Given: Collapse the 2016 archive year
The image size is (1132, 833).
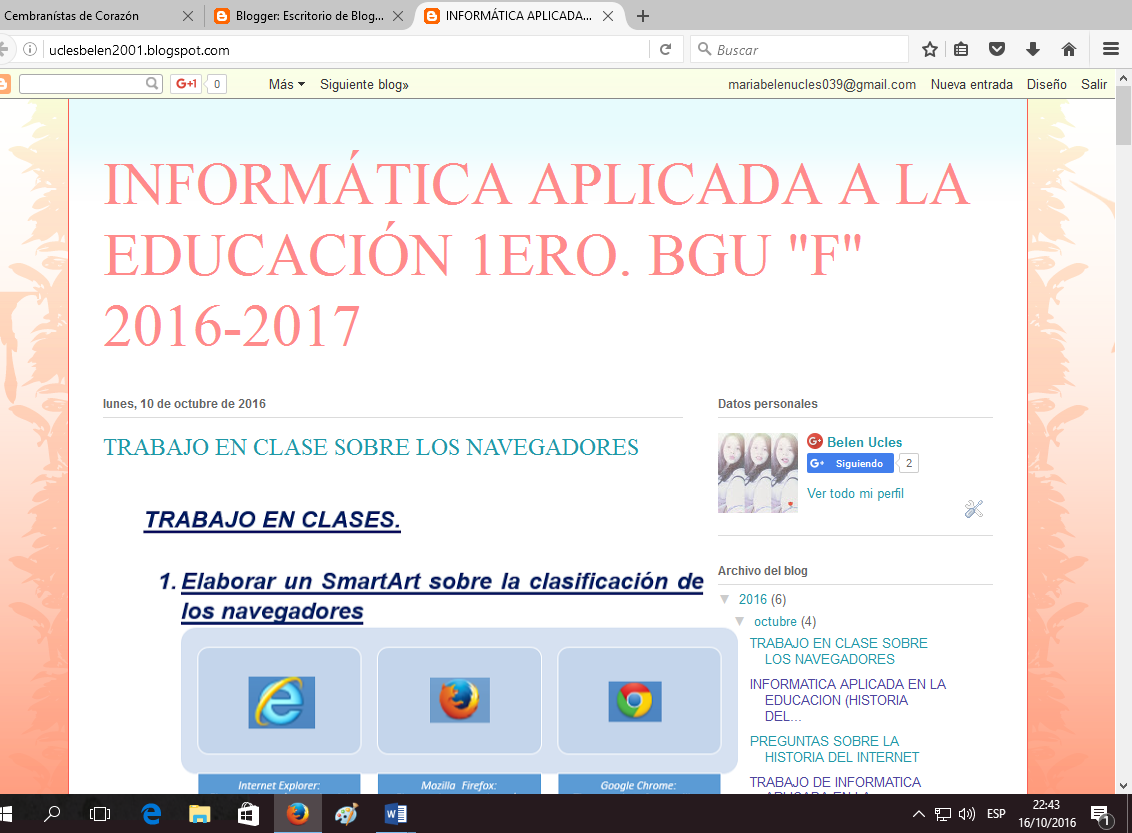Looking at the screenshot, I should [725, 599].
